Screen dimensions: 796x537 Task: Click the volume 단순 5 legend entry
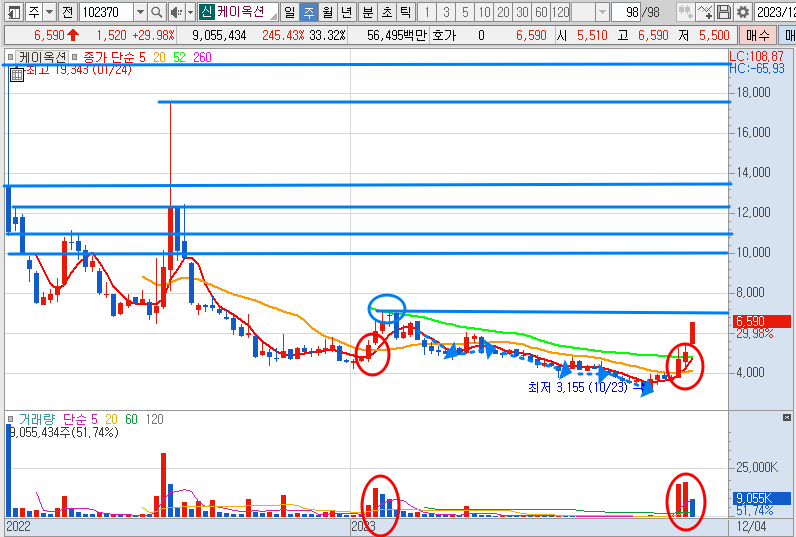[x=80, y=419]
